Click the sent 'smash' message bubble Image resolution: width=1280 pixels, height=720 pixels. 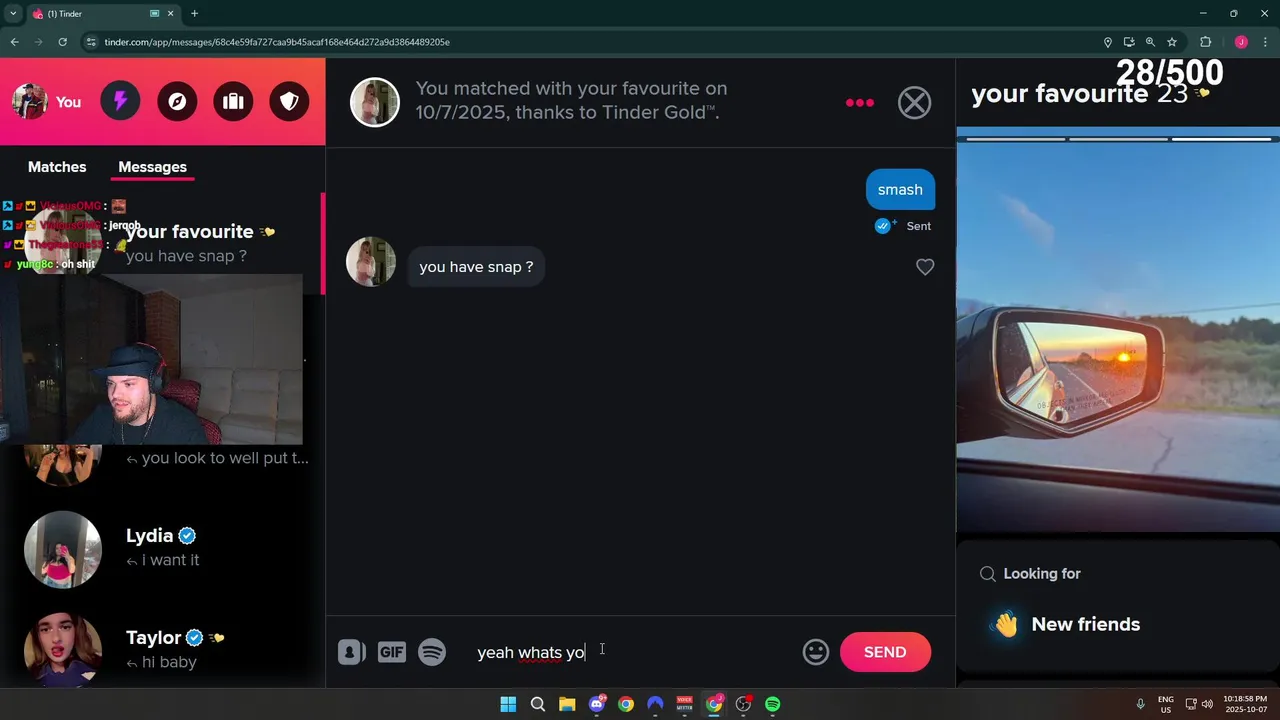[x=900, y=189]
